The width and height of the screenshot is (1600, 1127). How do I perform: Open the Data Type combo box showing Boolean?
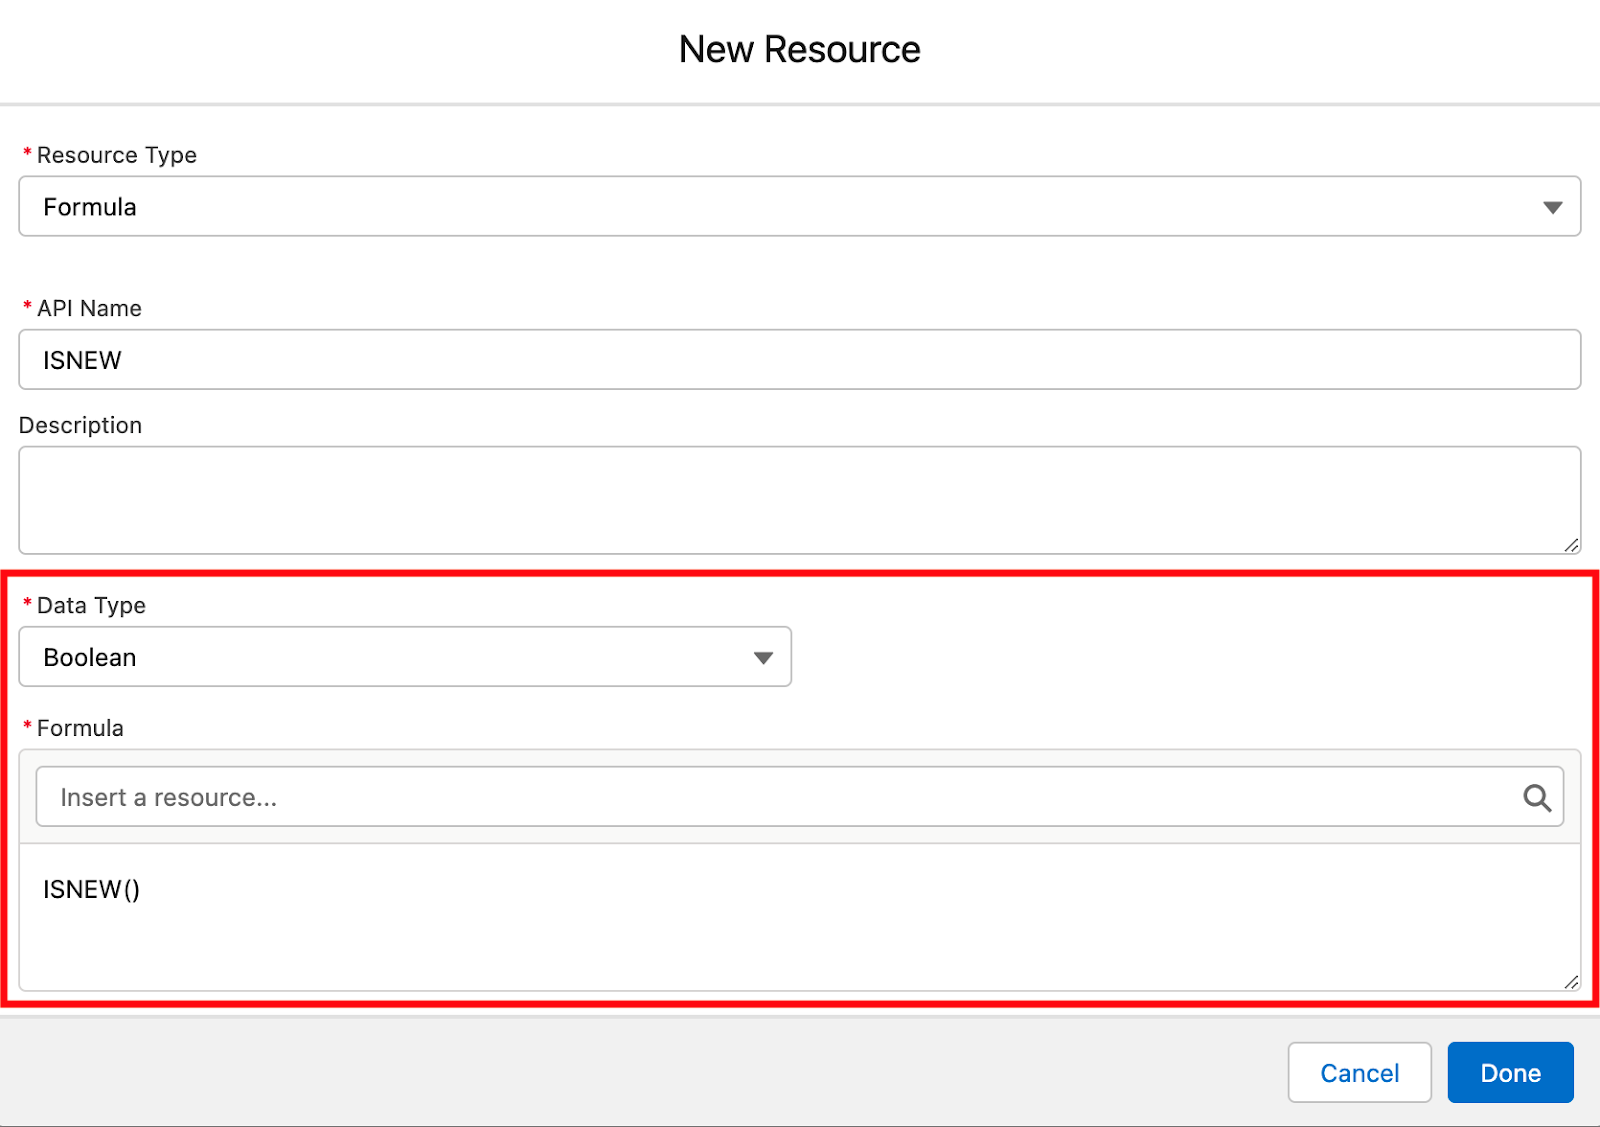[x=400, y=657]
